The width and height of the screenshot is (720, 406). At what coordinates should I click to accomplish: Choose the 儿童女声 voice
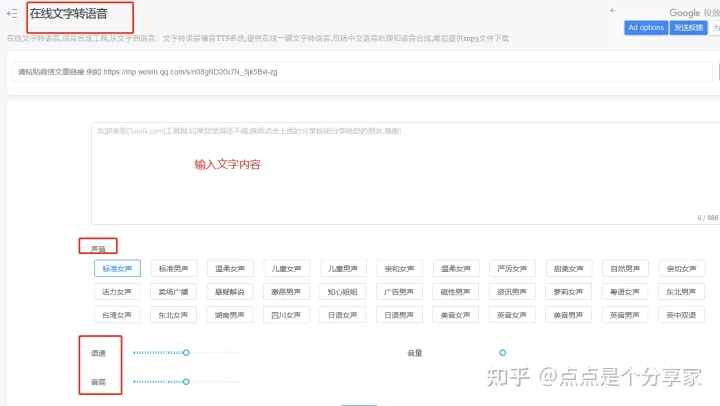tap(287, 269)
